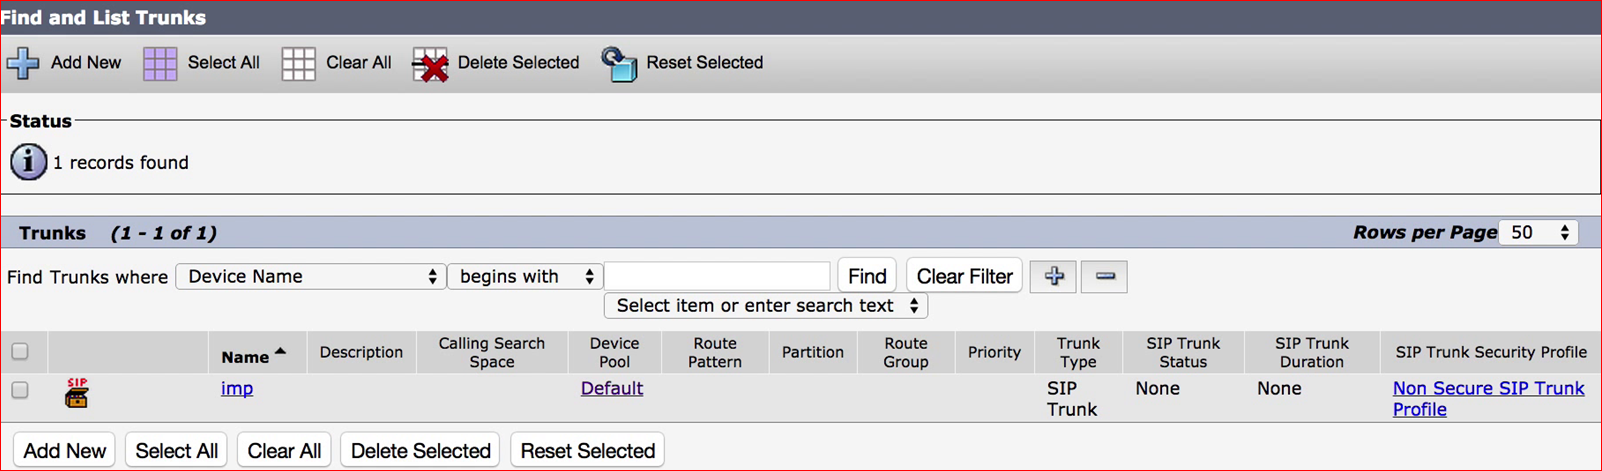The height and width of the screenshot is (471, 1602).
Task: Click the Delete Selected toolbar label
Action: (x=518, y=62)
